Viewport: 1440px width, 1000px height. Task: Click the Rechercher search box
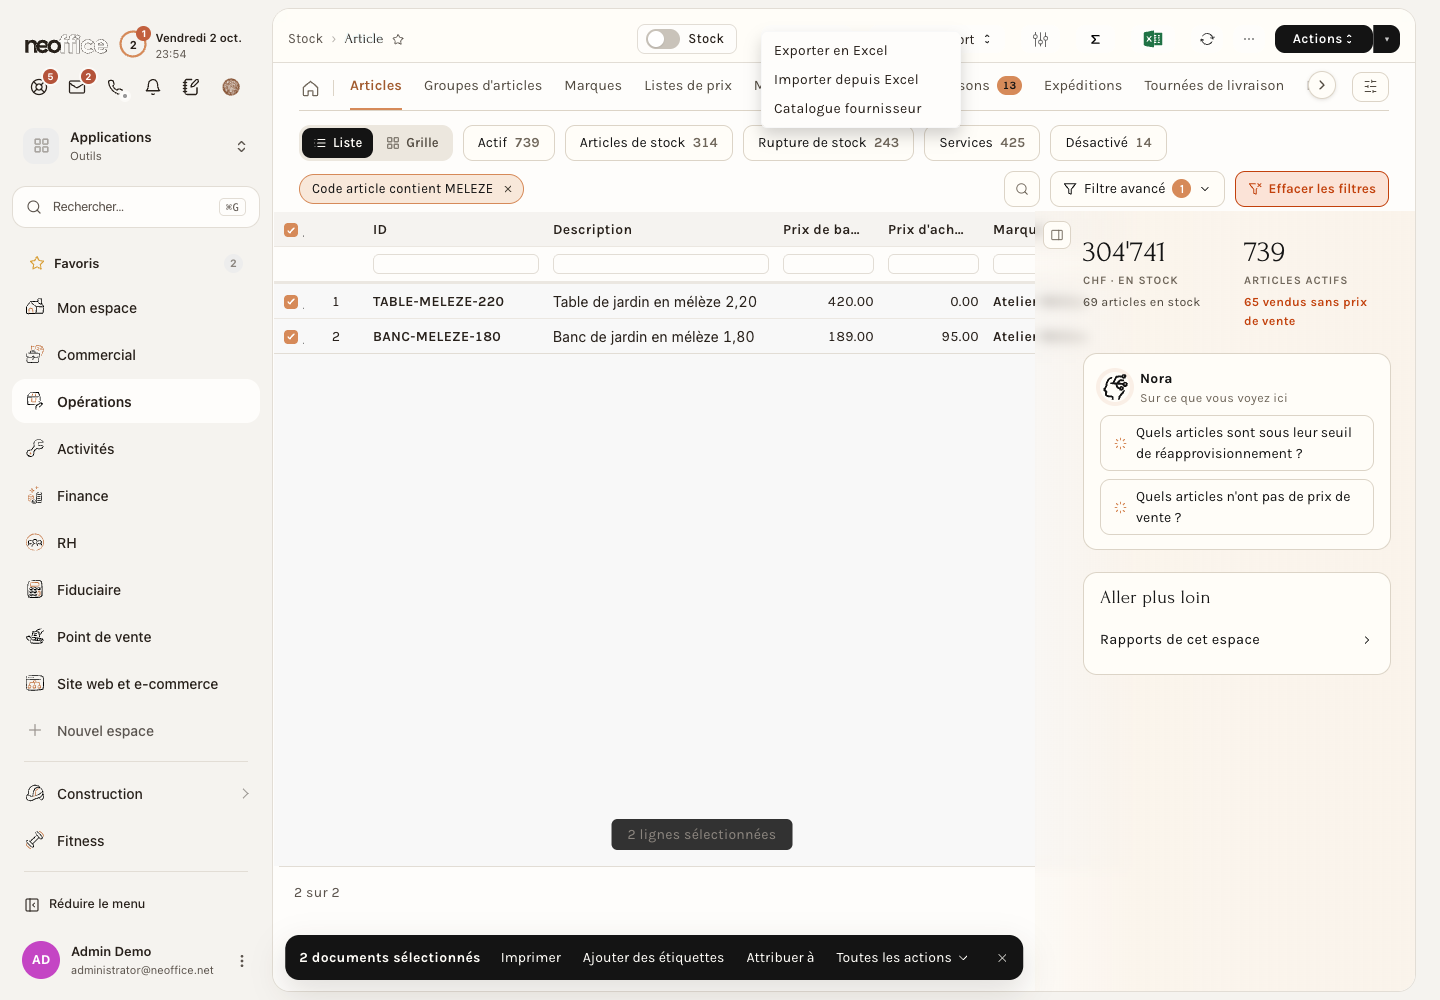pos(136,207)
